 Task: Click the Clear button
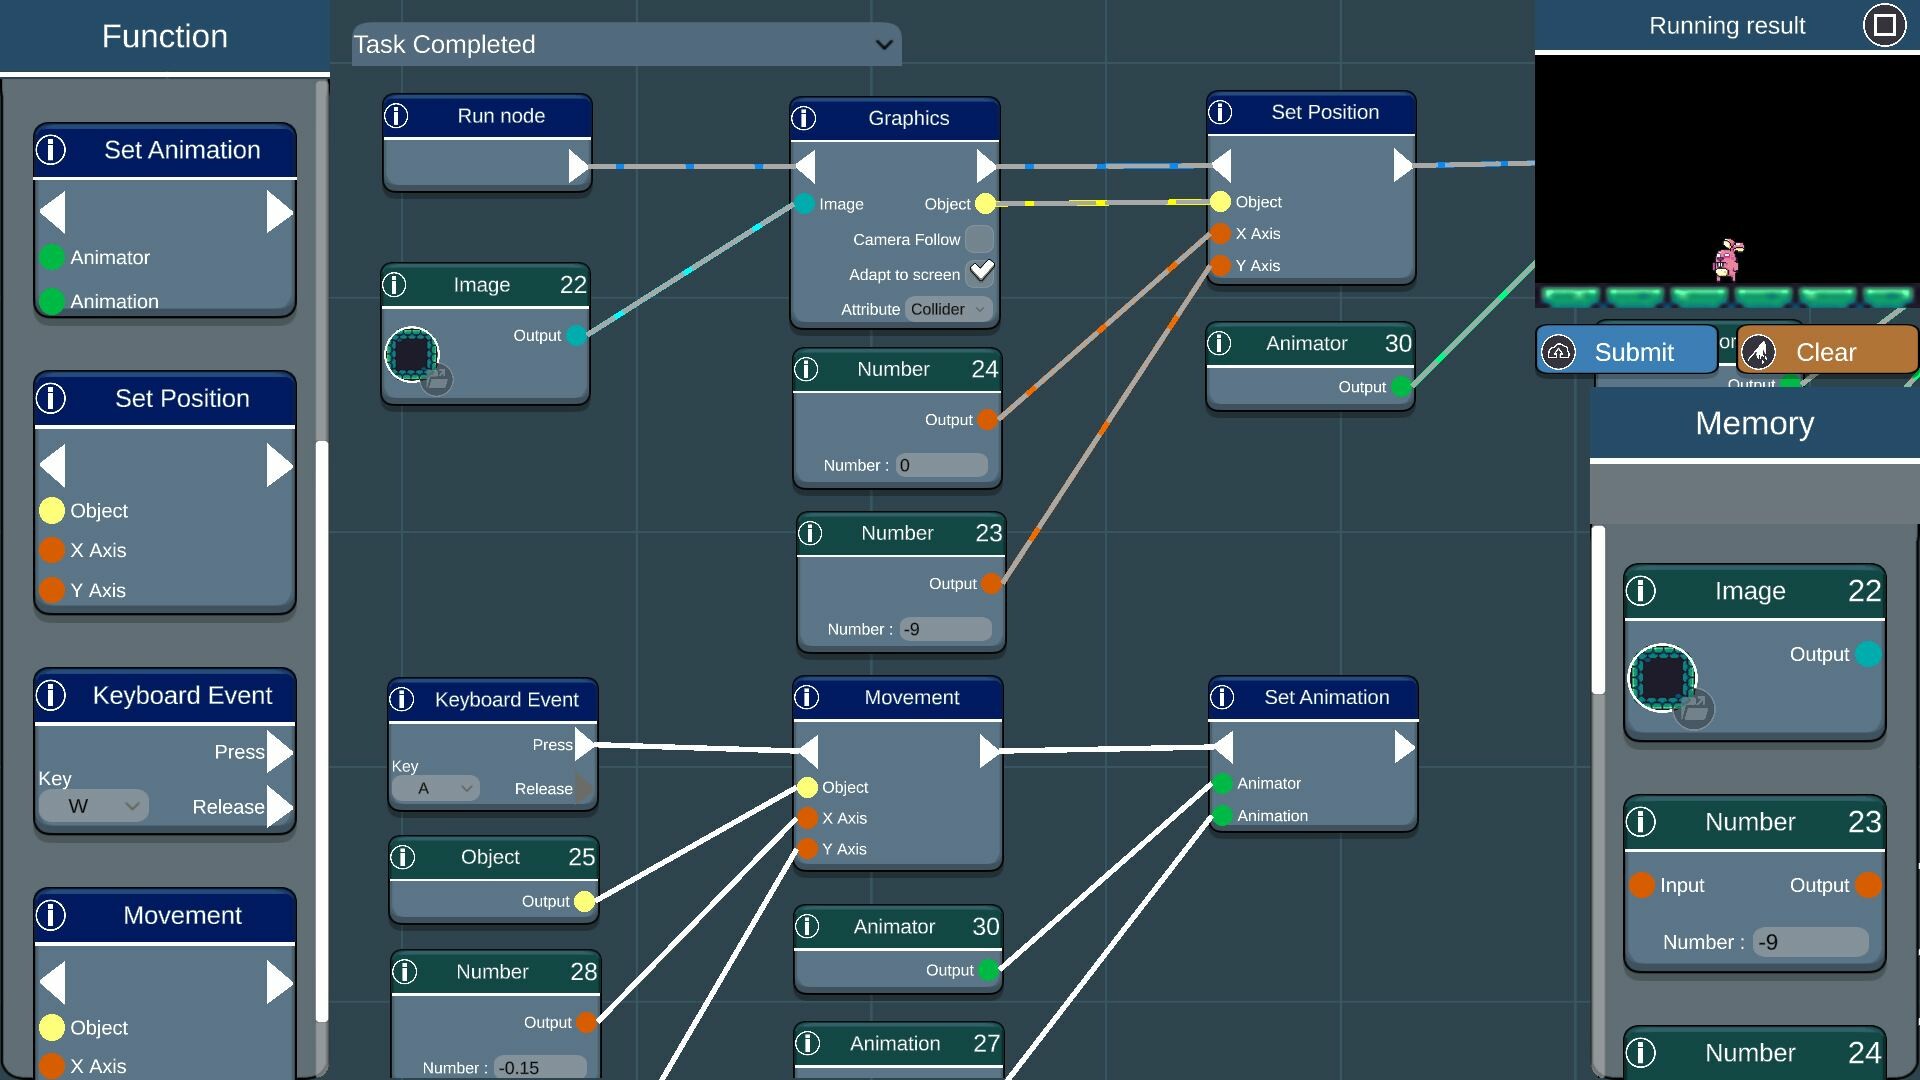(1825, 351)
